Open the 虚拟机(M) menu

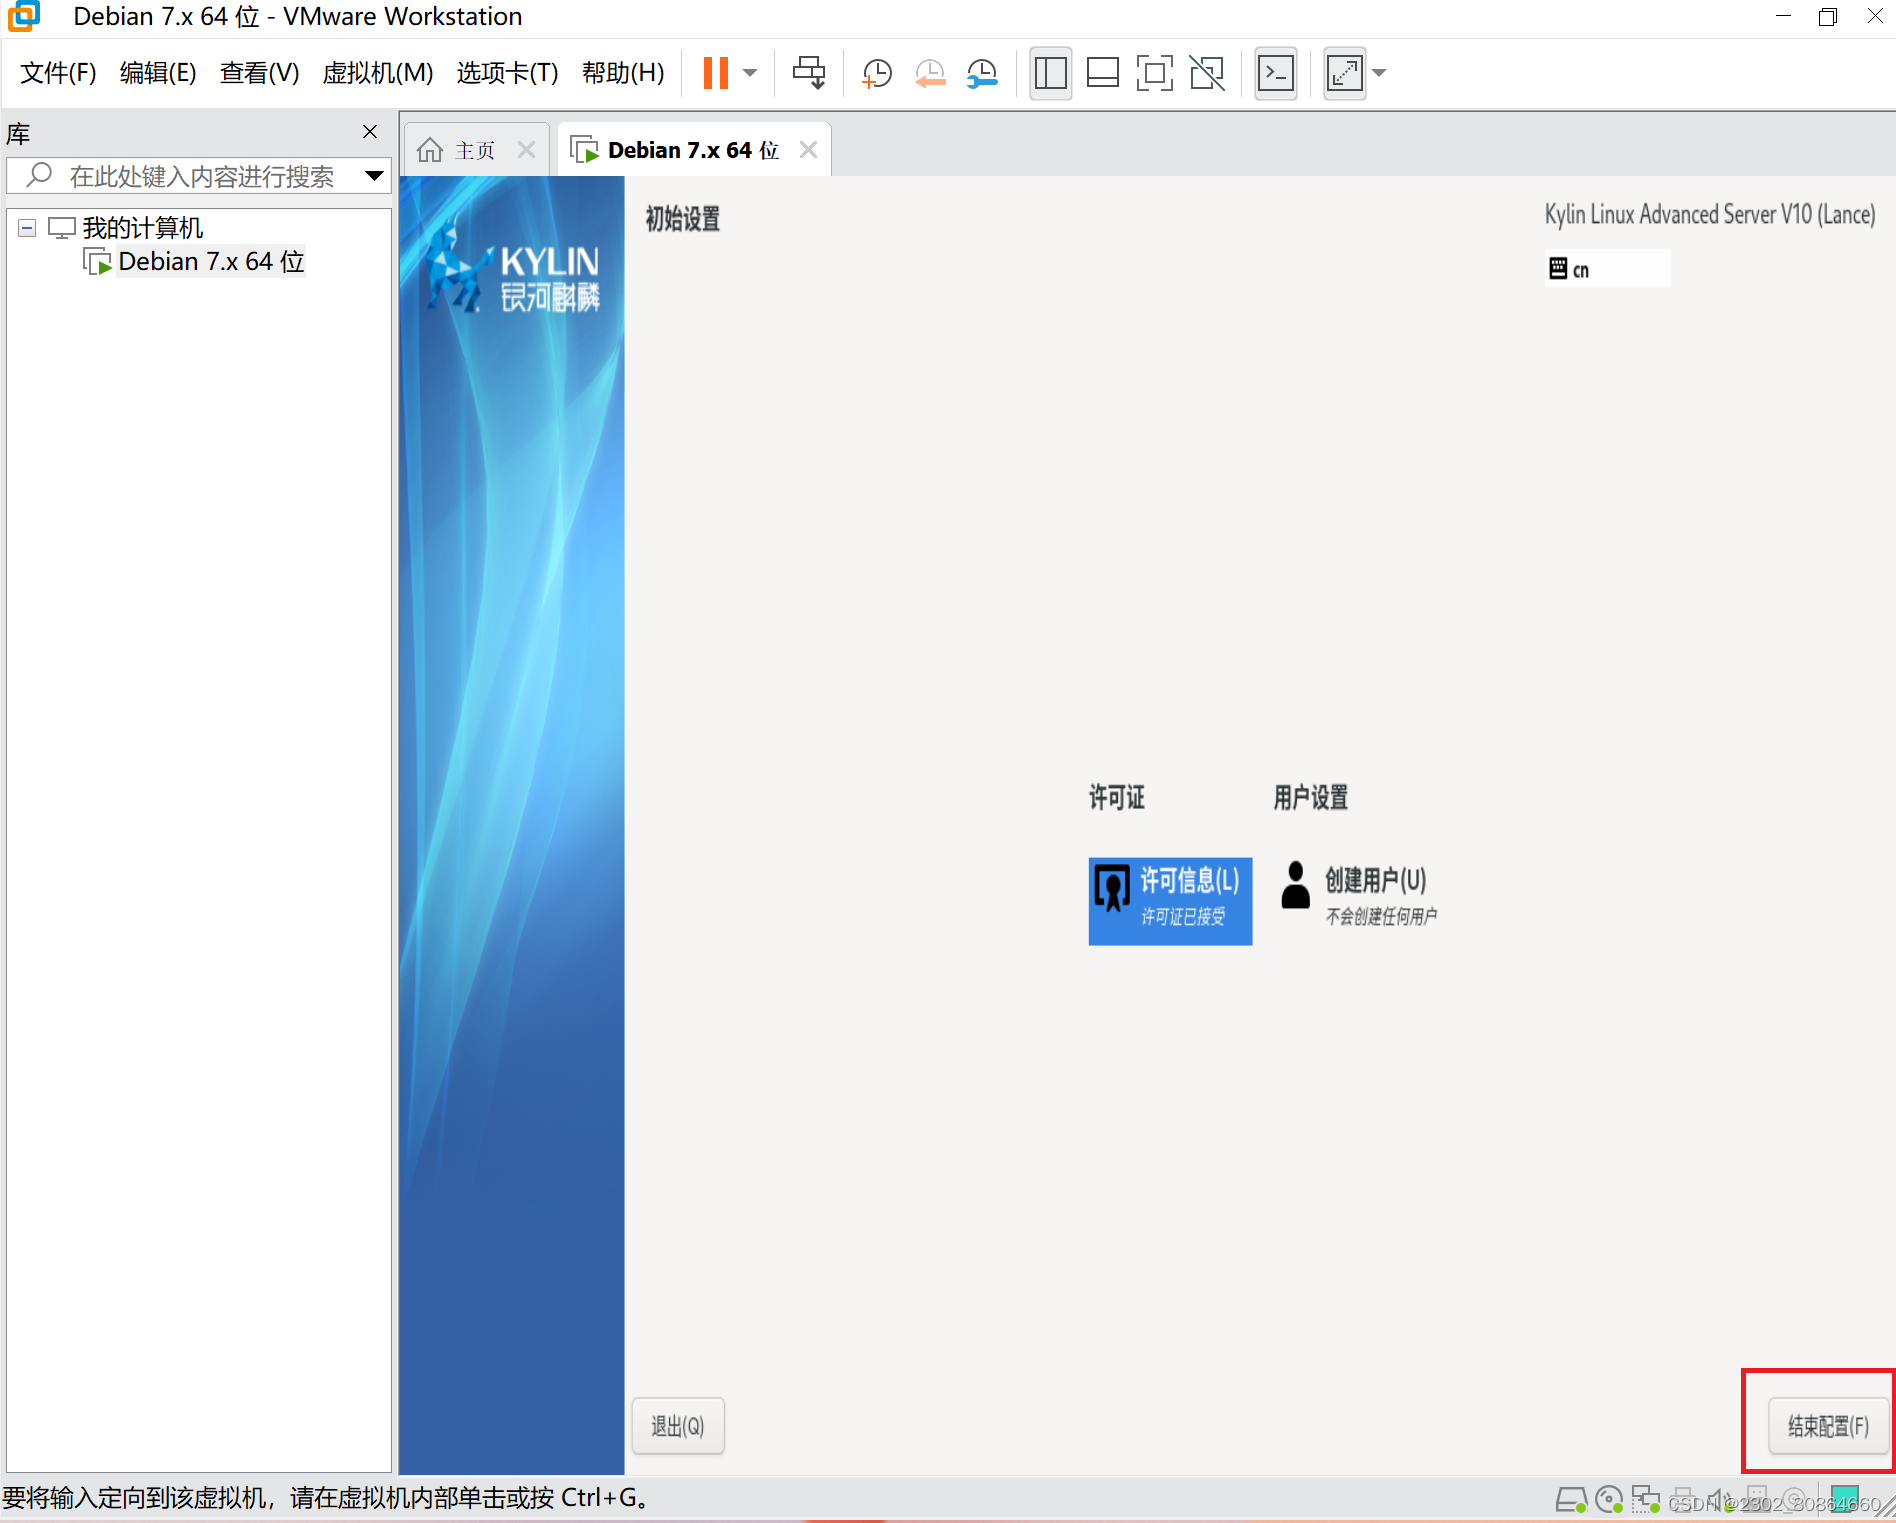[377, 73]
